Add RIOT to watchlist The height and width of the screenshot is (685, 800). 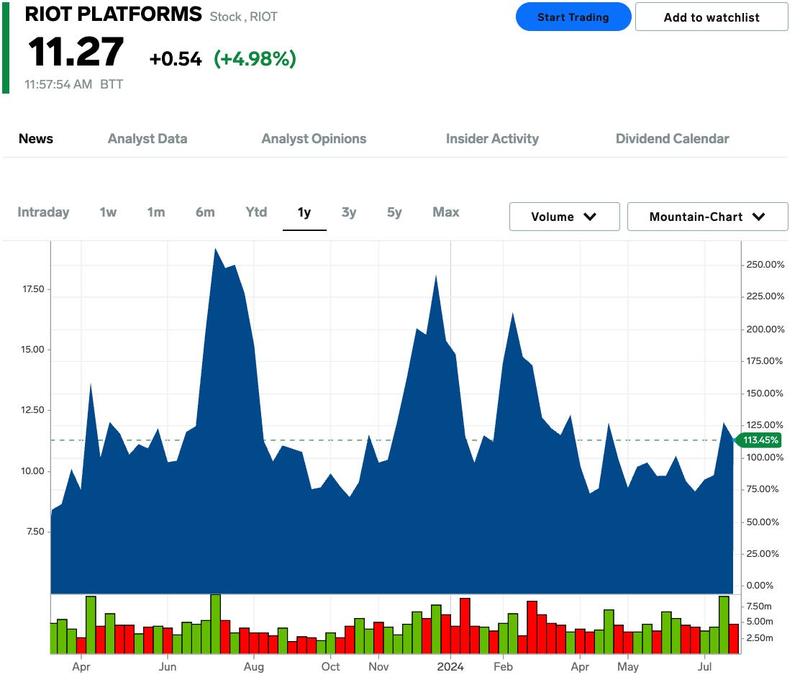tap(711, 17)
